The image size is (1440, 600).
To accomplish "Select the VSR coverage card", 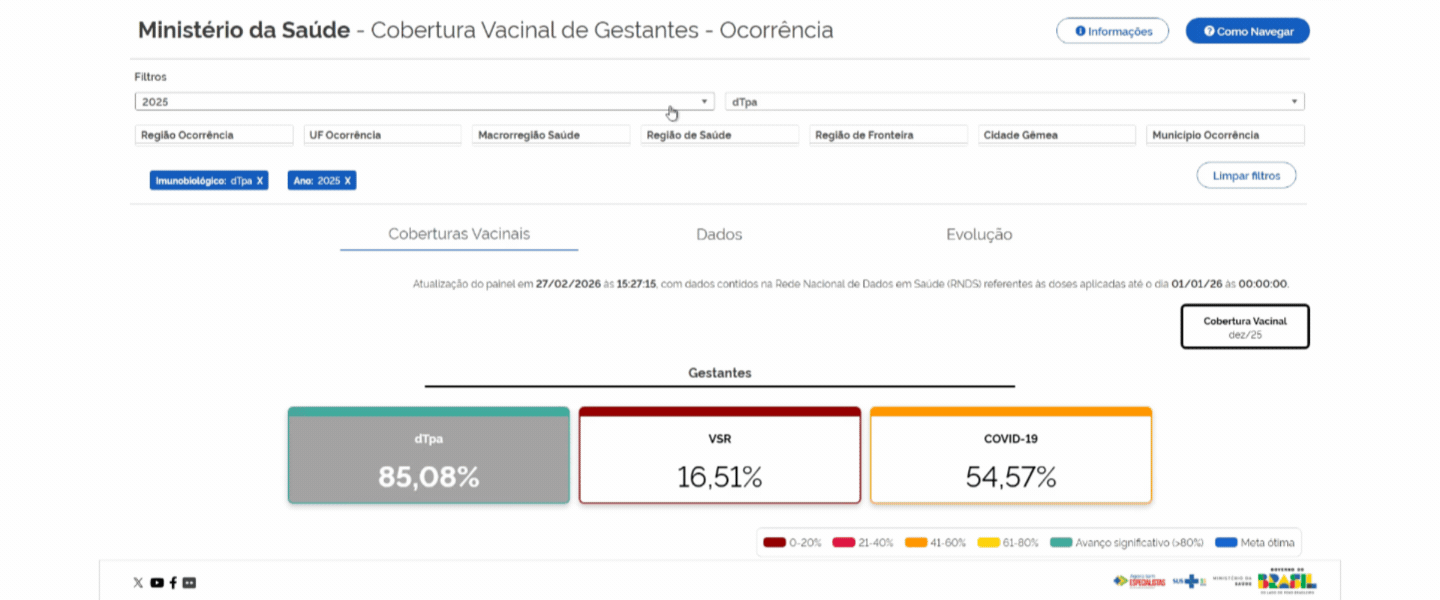I will coord(719,456).
